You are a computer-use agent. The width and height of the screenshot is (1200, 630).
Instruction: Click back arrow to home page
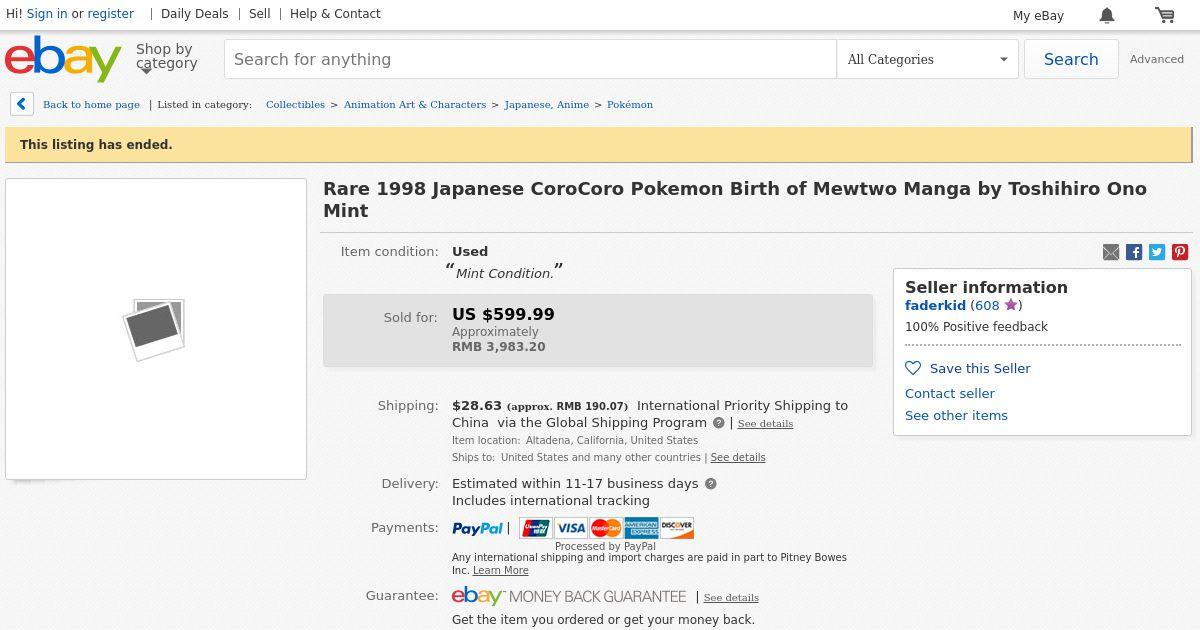22,104
